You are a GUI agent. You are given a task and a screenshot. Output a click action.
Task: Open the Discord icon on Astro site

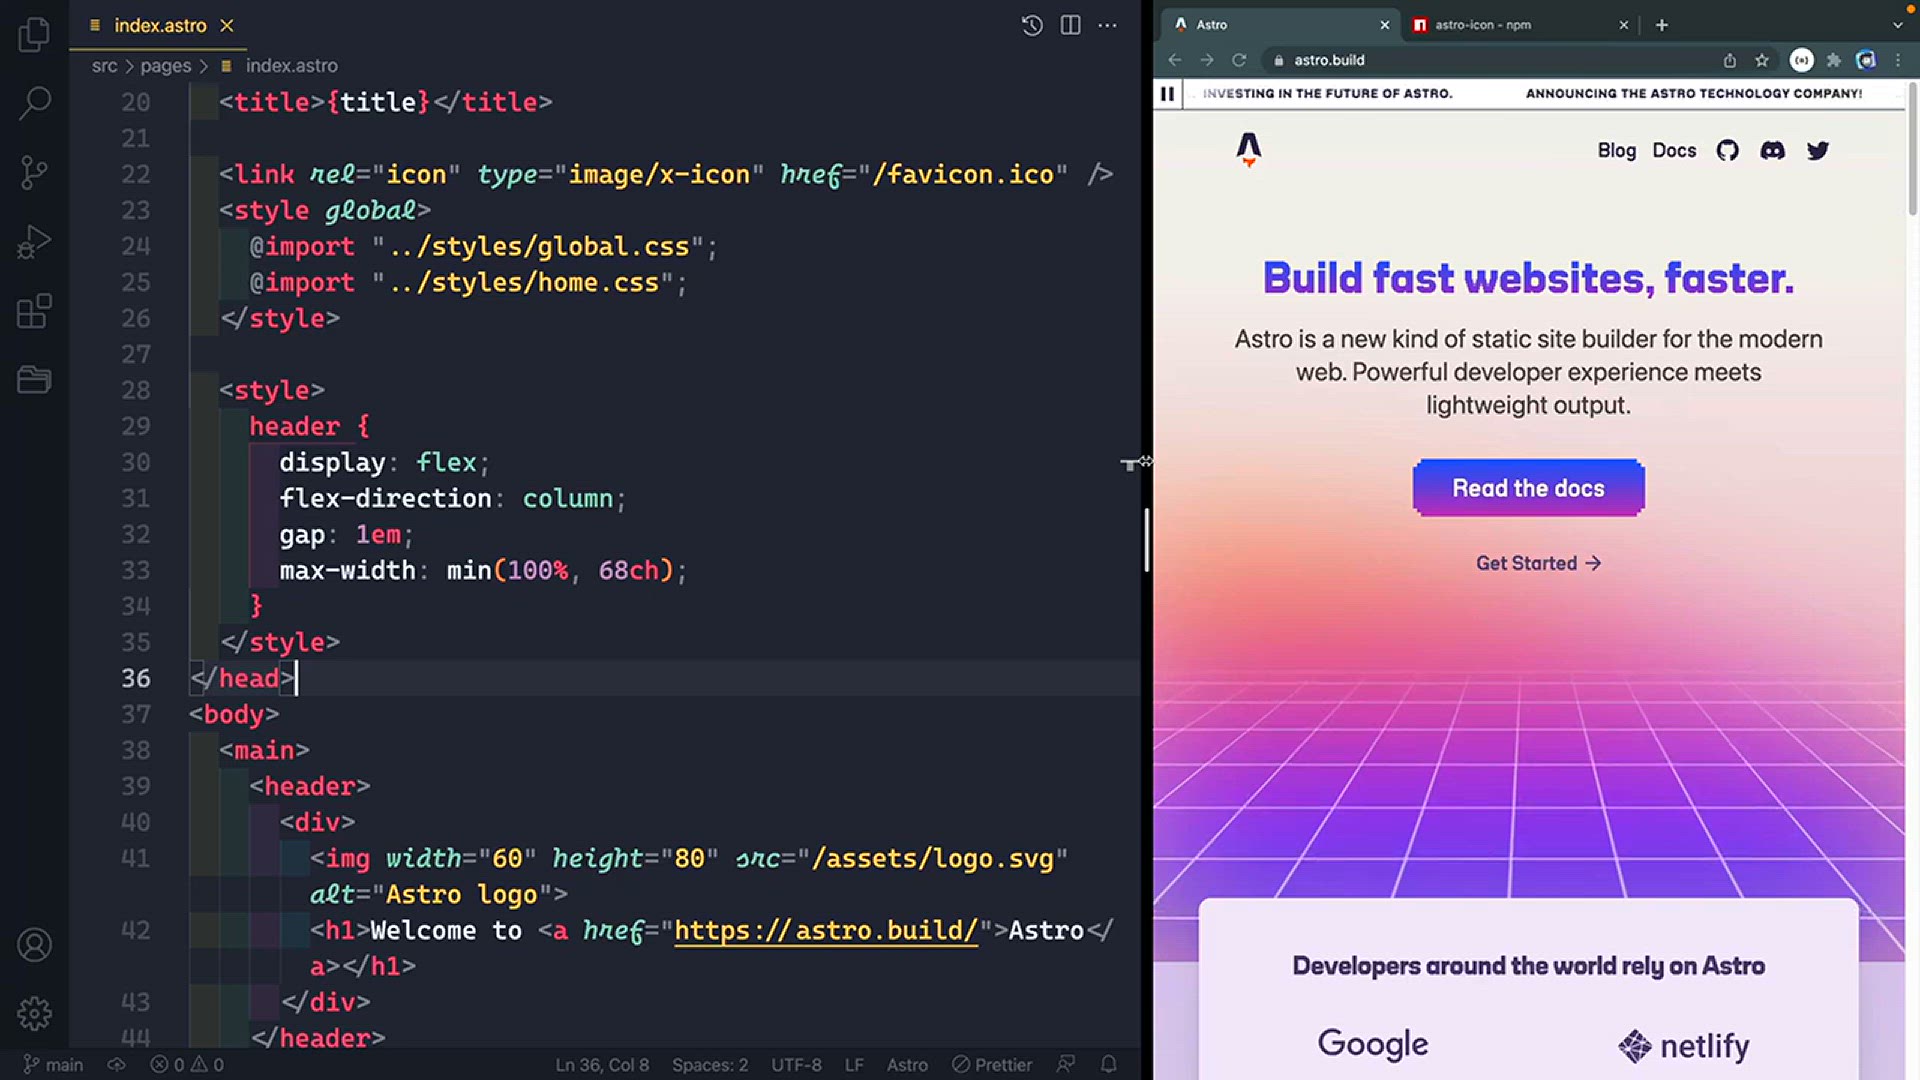pyautogui.click(x=1772, y=150)
